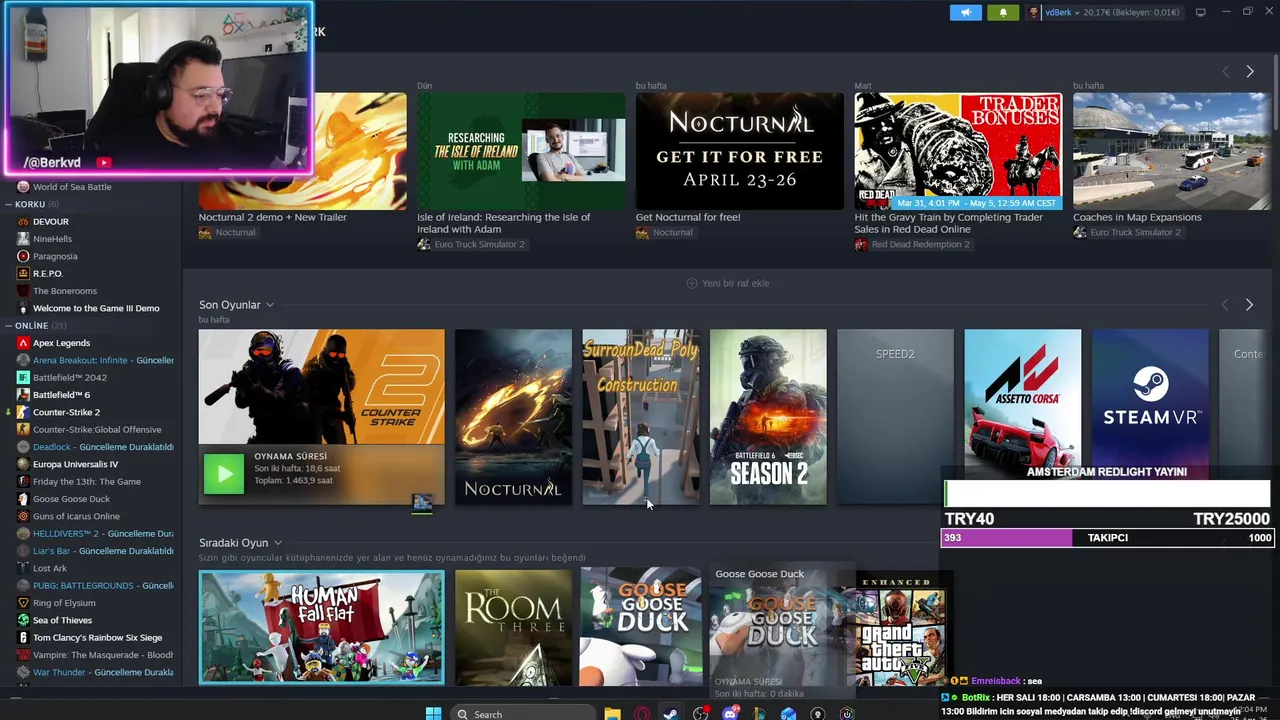
Task: Open Coaches in Map Expansions card
Action: (1172, 151)
